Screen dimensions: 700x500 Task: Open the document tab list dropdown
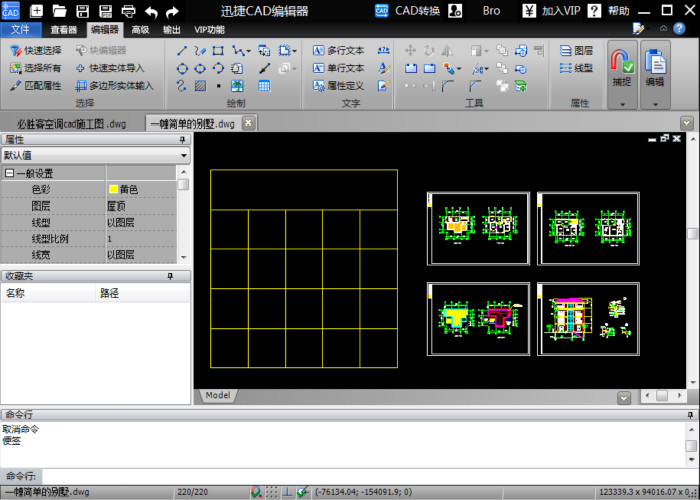pos(687,122)
